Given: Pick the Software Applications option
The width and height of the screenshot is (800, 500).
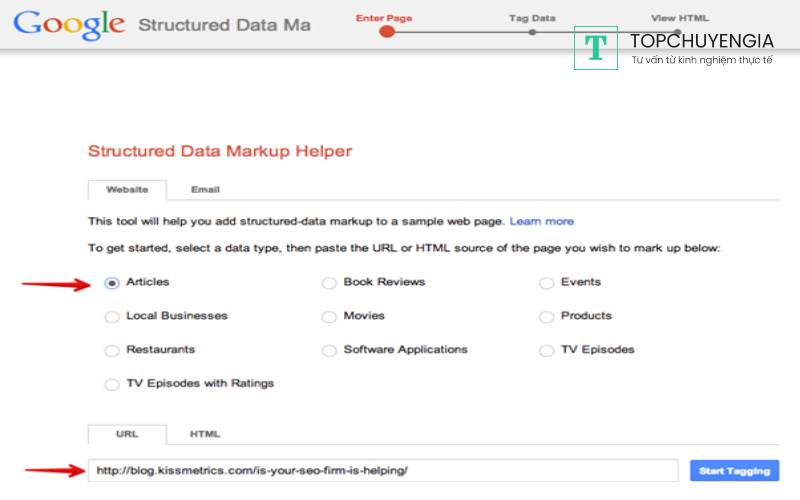Looking at the screenshot, I should (x=329, y=351).
